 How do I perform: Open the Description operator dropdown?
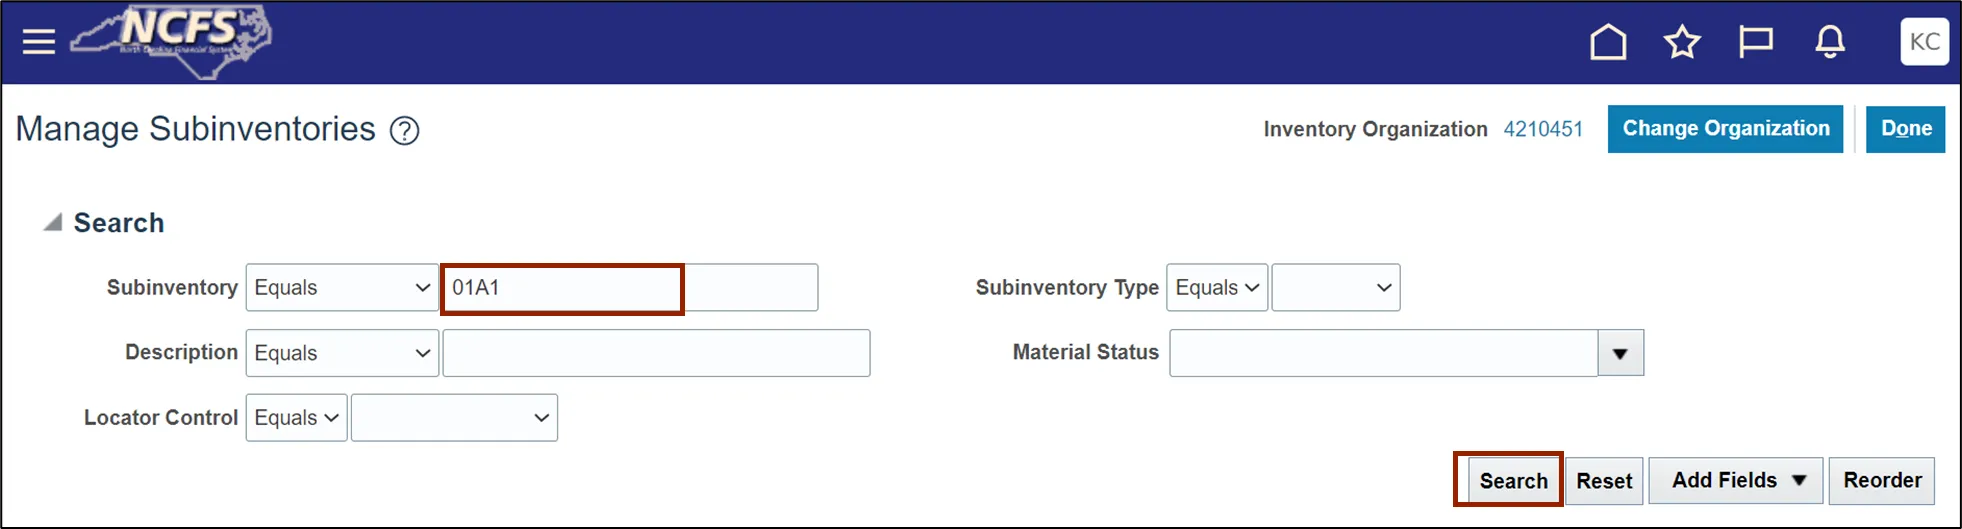tap(342, 353)
